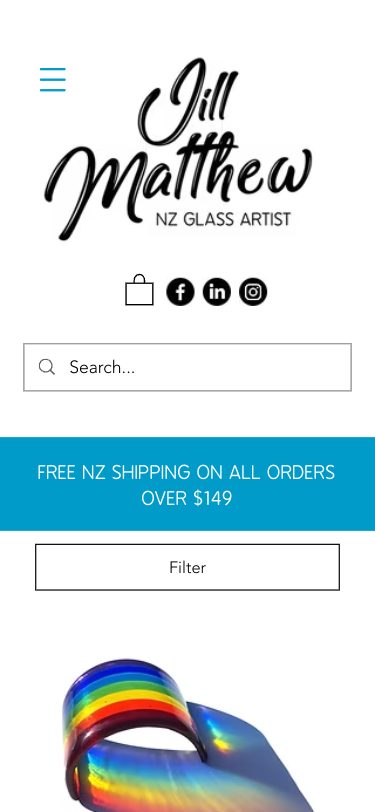The image size is (375, 812).
Task: Go to Instagram via its icon
Action: pos(253,292)
